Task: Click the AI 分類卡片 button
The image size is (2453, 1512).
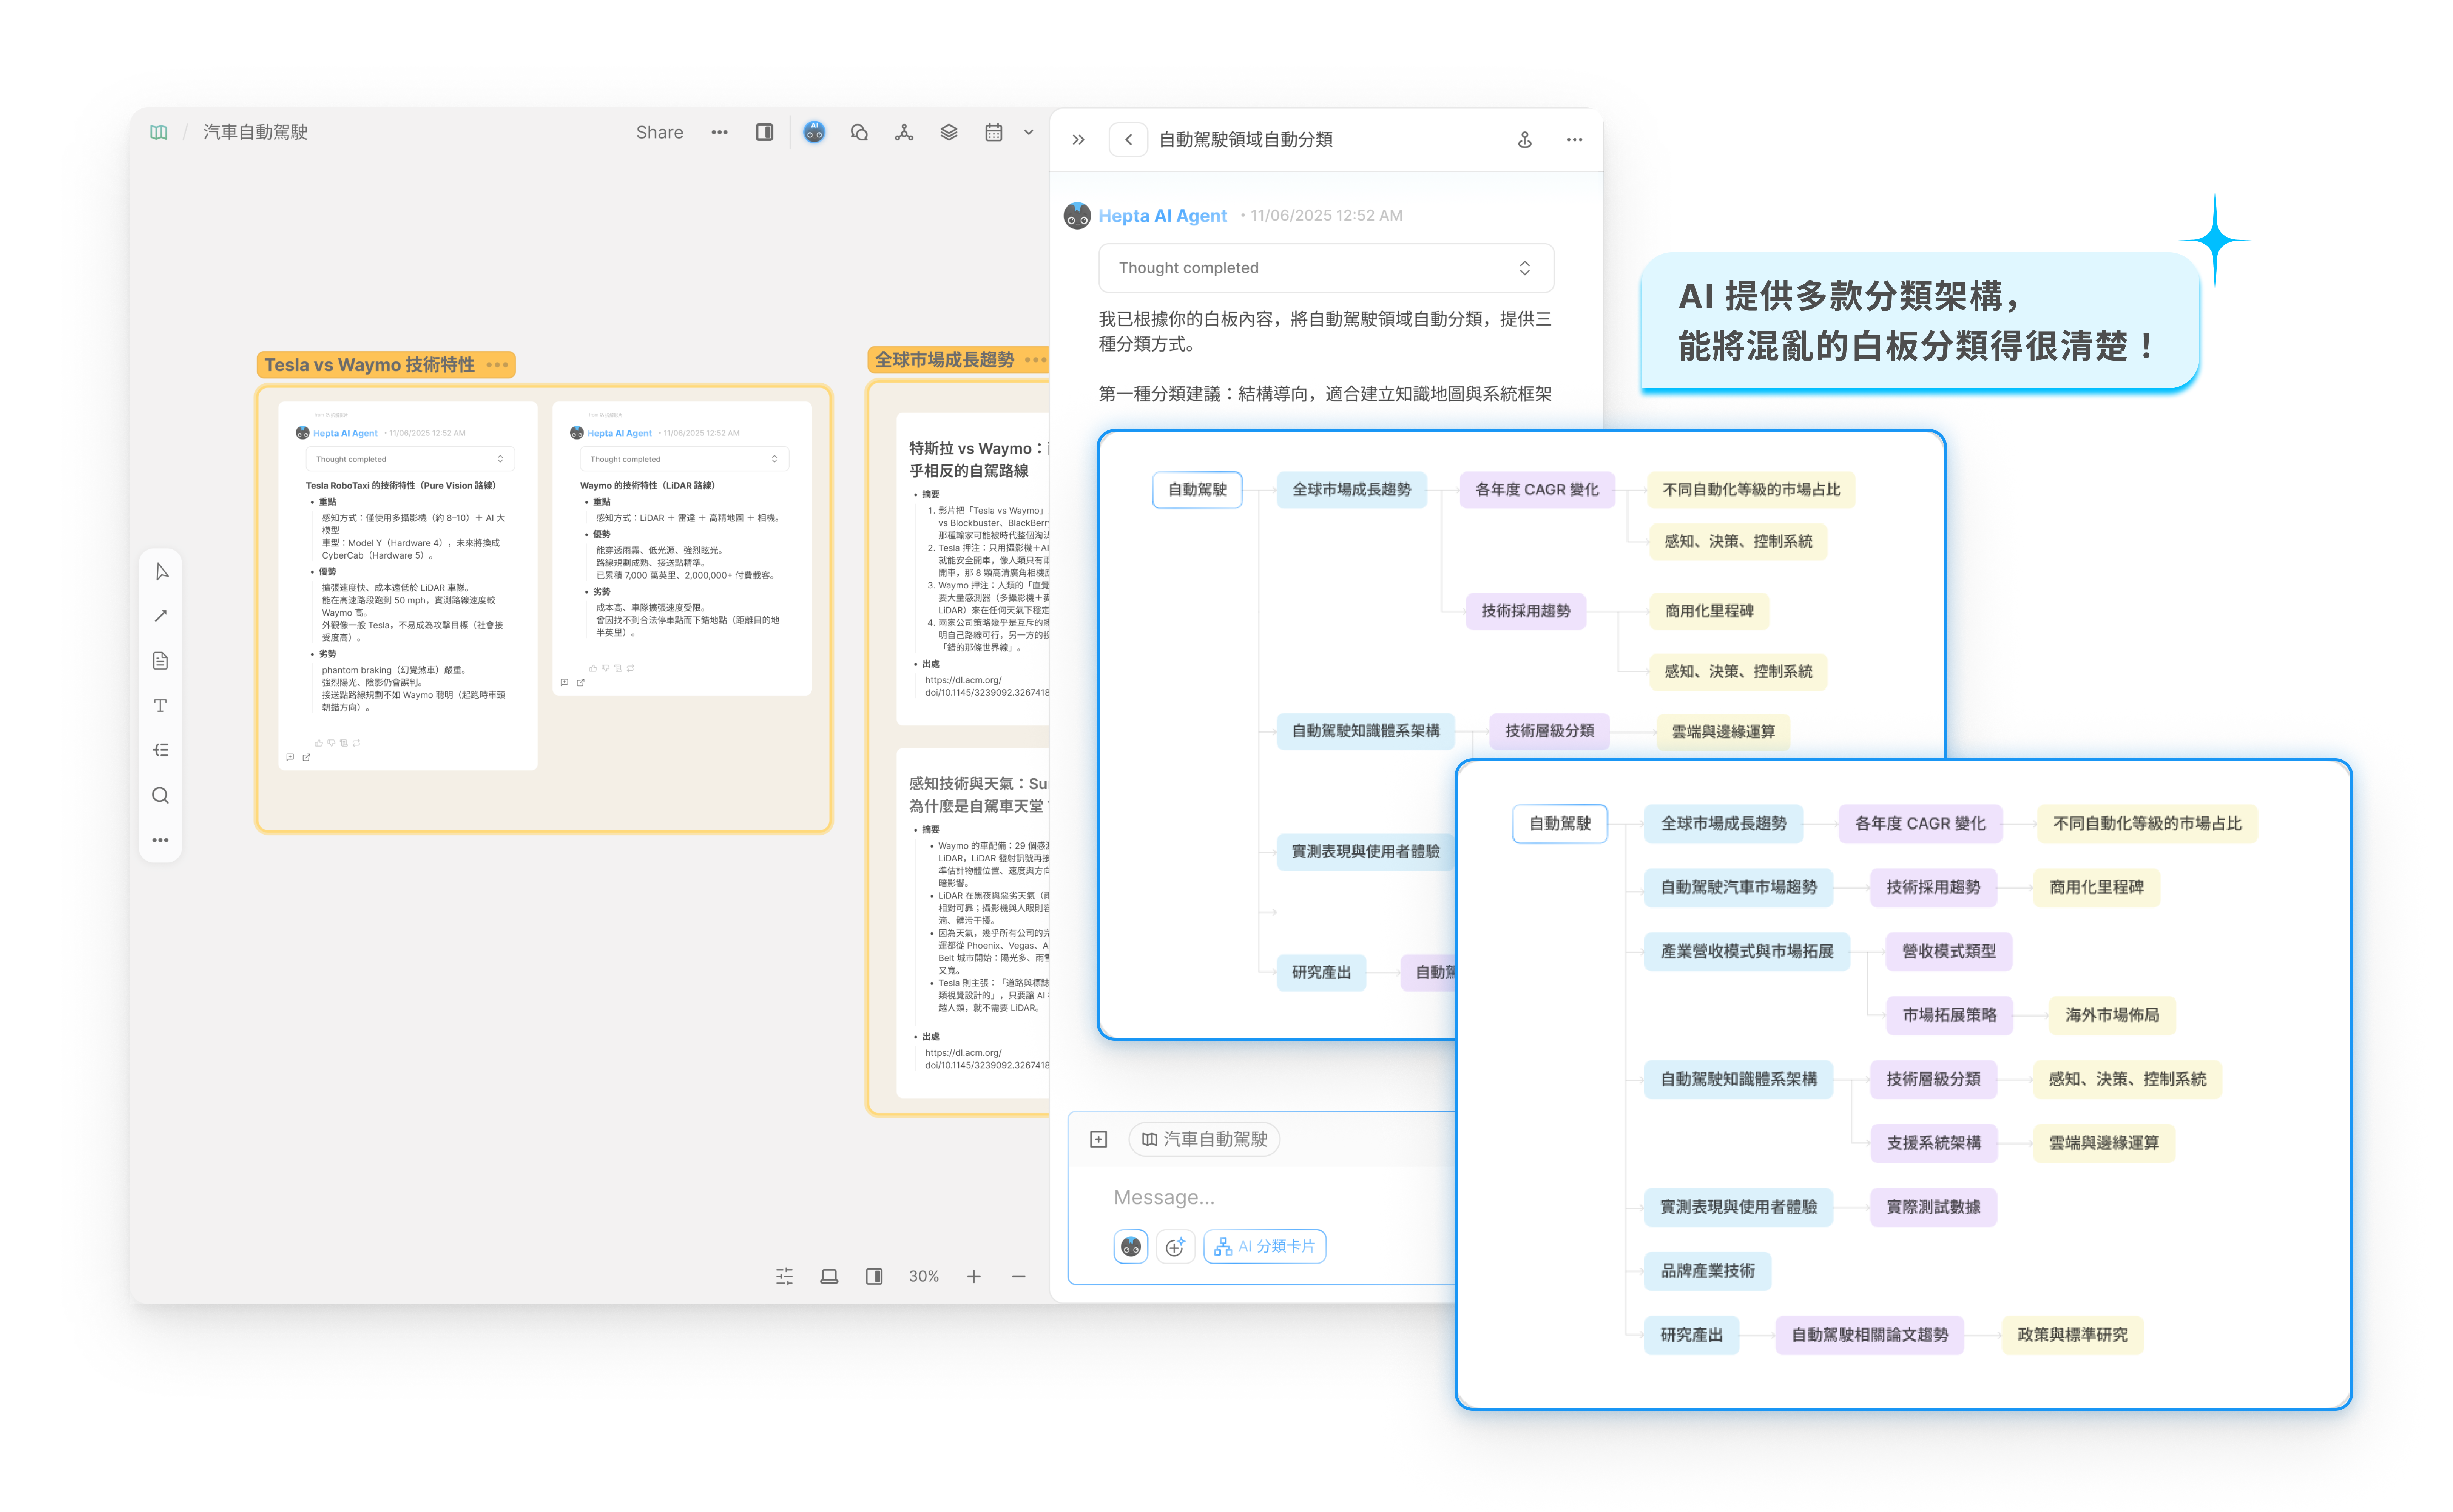Action: (1265, 1246)
